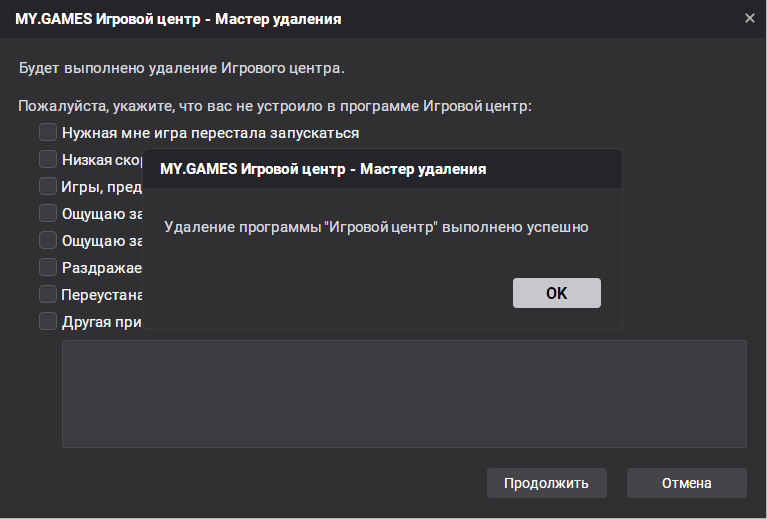767x519 pixels.
Task: Tick the 'Игры, пред...' checkbox
Action: [48, 186]
